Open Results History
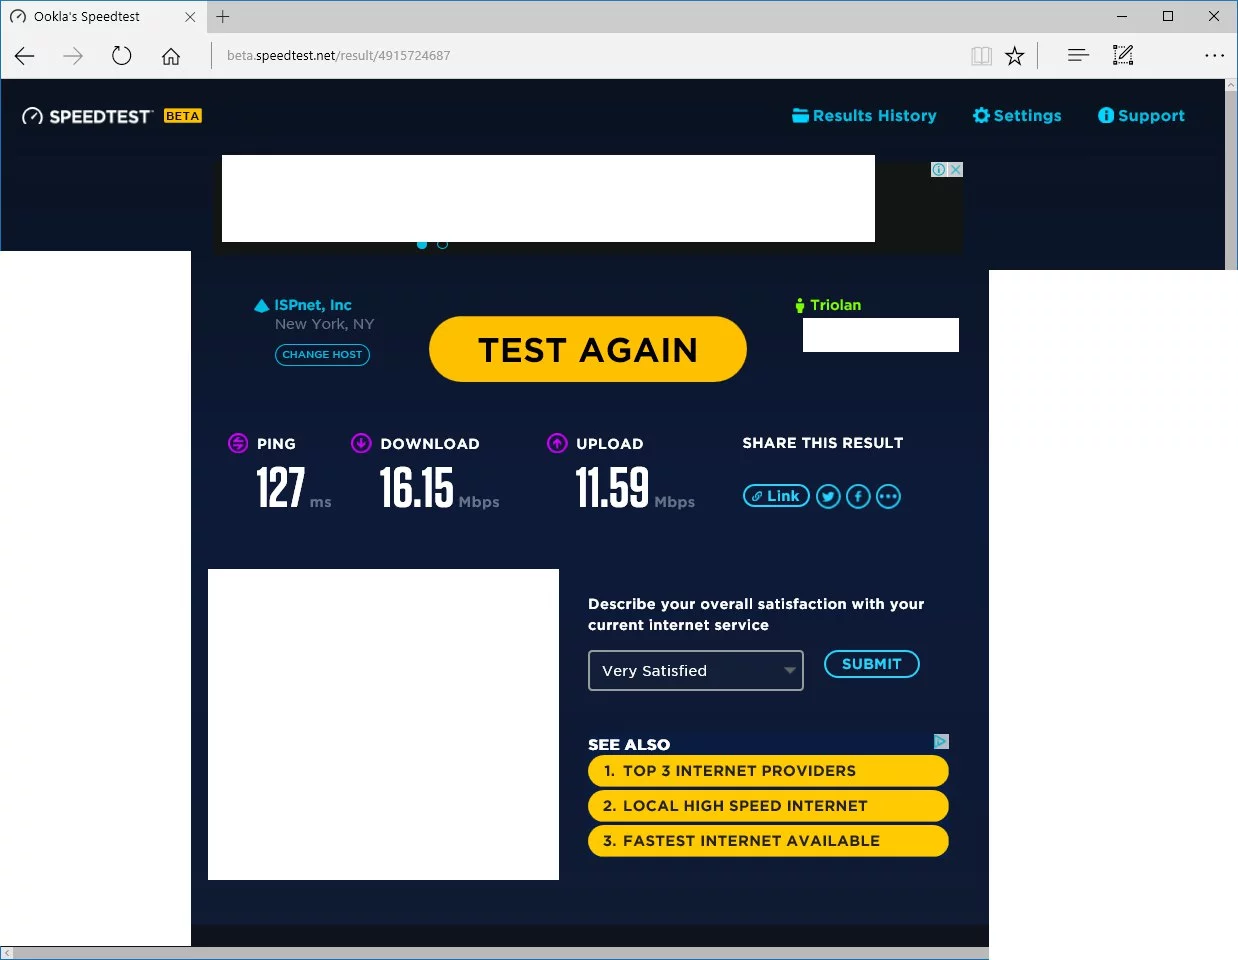 click(864, 116)
